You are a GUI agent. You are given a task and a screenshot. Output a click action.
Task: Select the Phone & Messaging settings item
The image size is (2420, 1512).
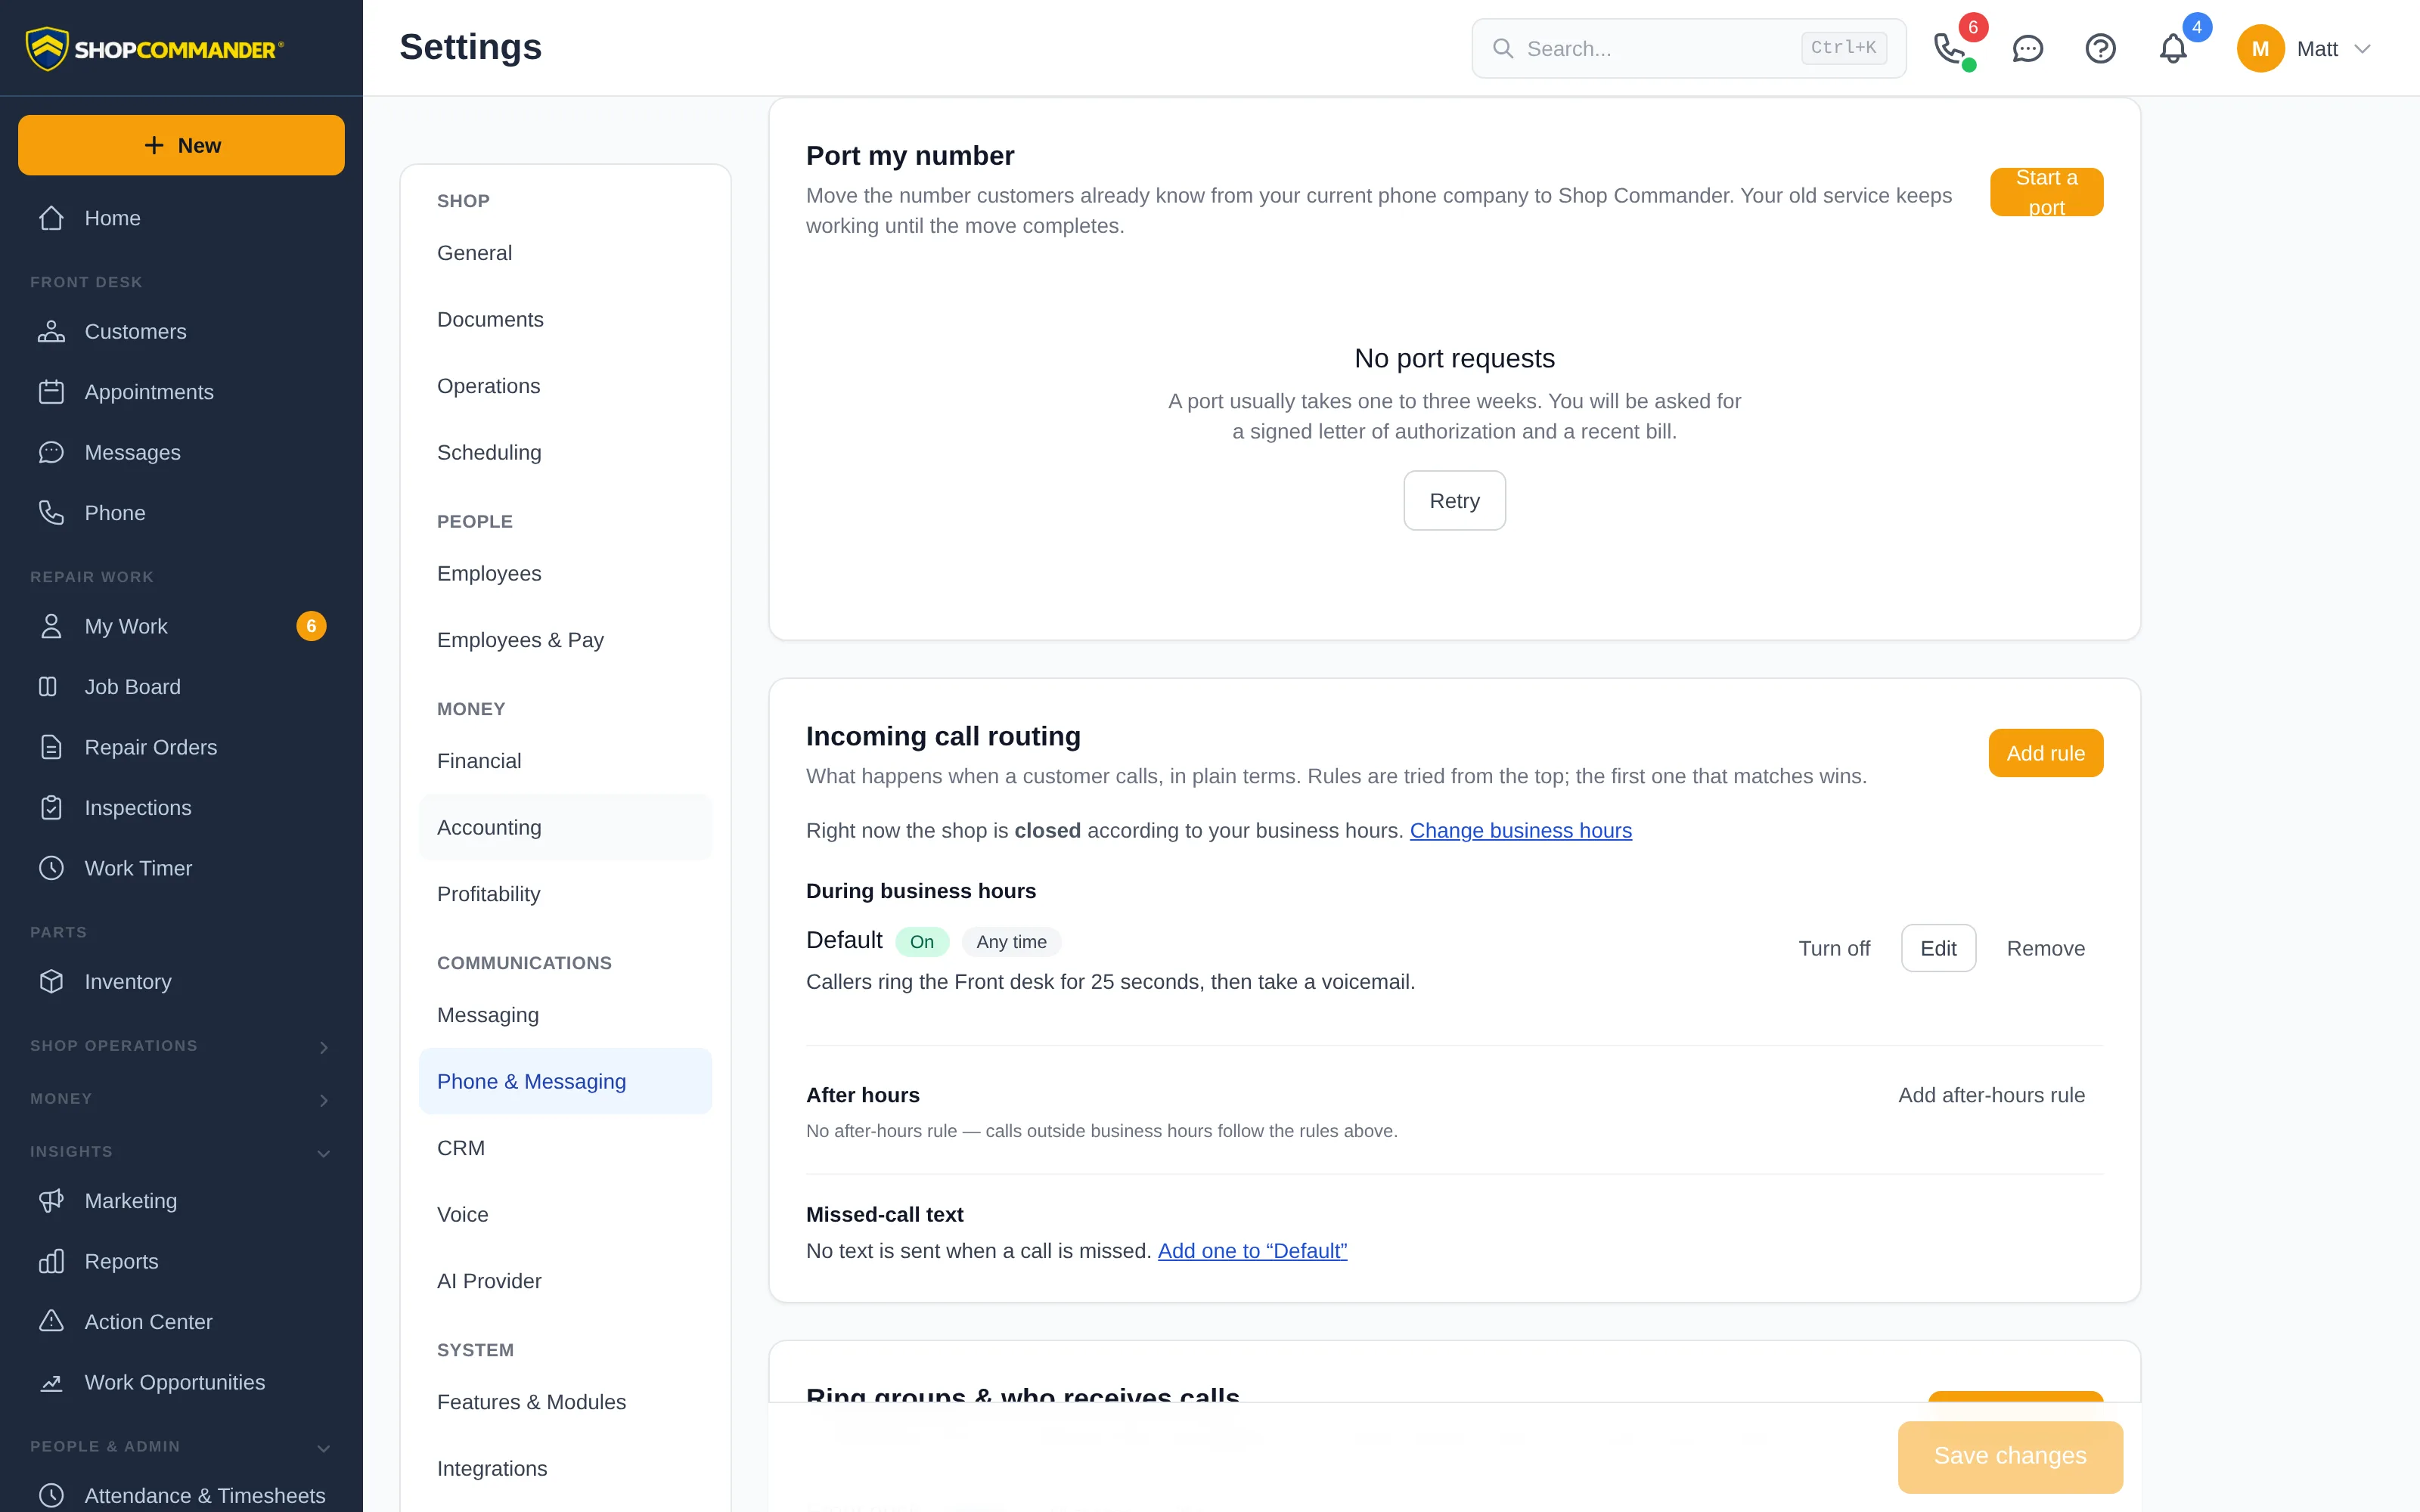click(x=565, y=1081)
